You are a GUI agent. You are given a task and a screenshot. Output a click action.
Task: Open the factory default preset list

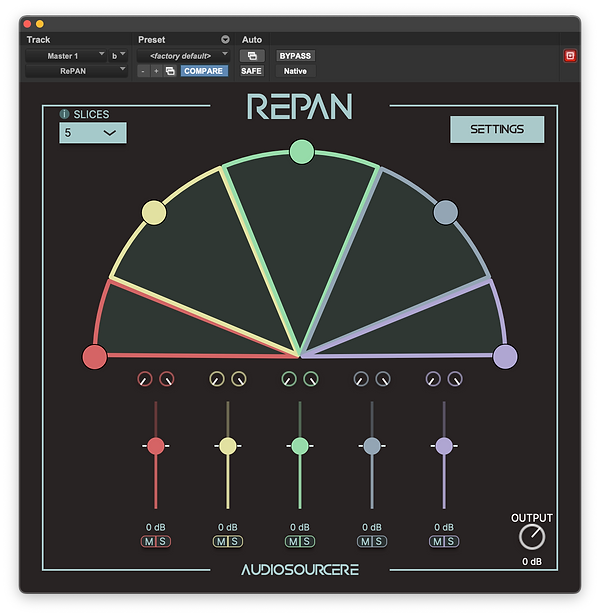point(183,56)
